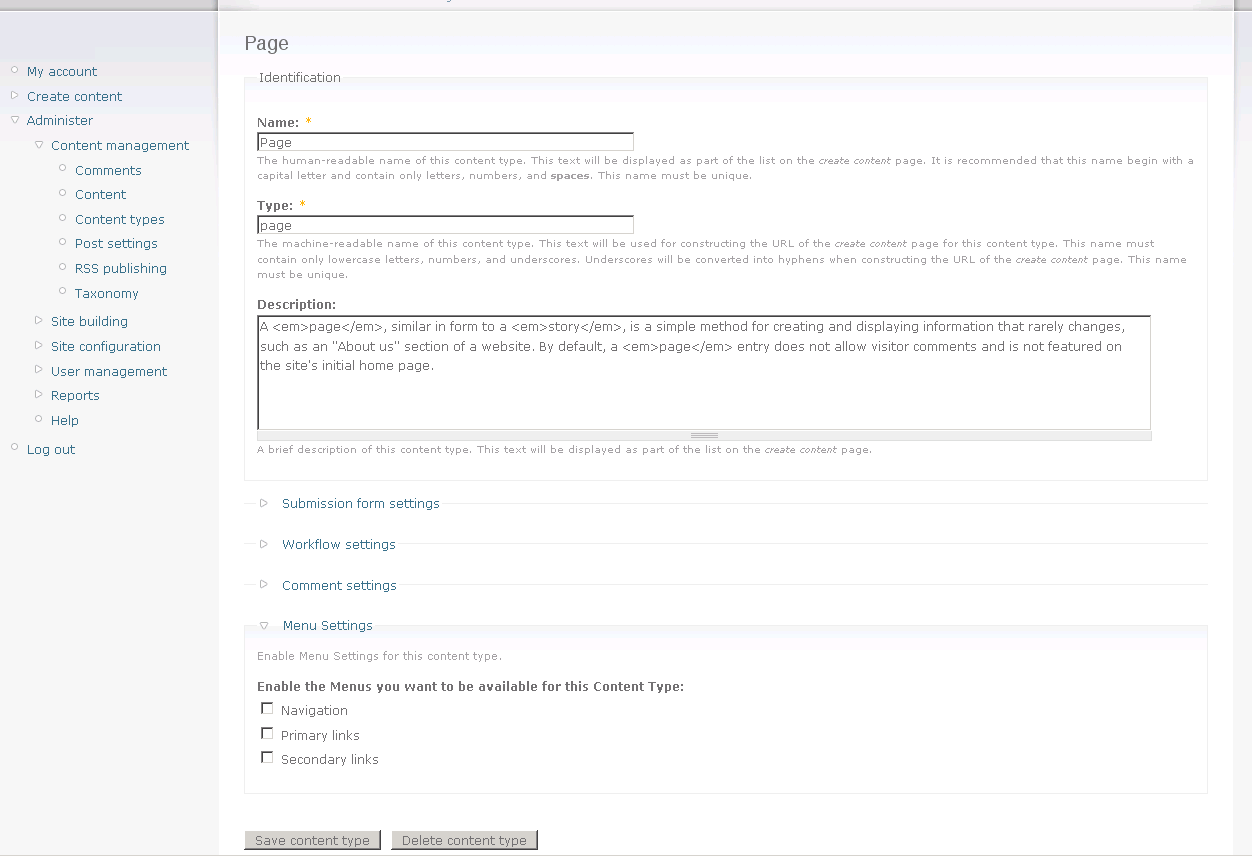Expand the Reports arrow icon

coord(39,395)
